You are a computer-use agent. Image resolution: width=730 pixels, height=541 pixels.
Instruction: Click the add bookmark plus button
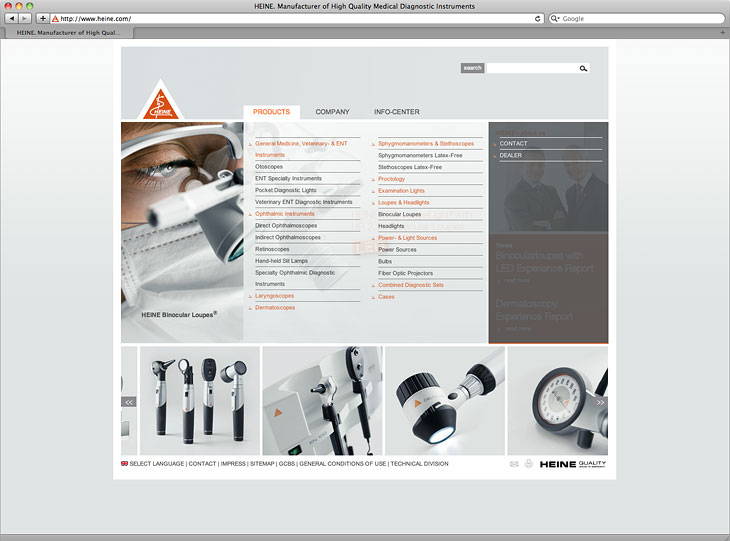coord(43,19)
